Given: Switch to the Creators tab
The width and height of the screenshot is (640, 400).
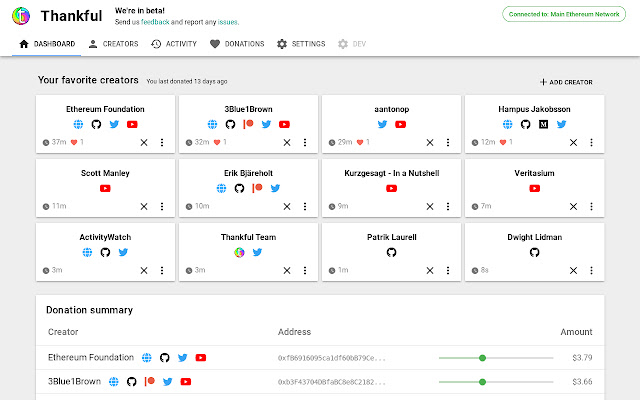Looking at the screenshot, I should 113,44.
